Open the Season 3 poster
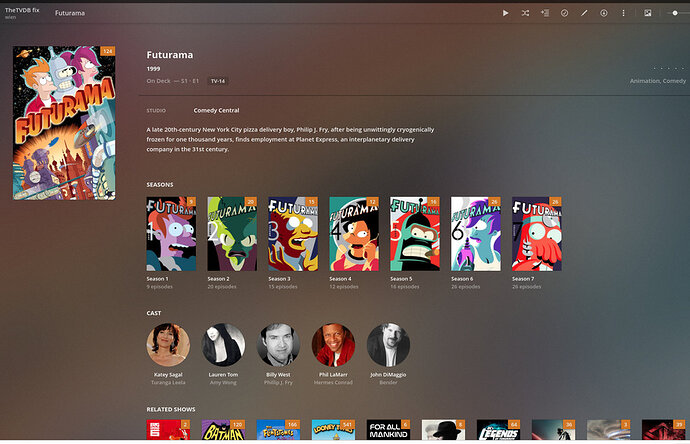Screen dimensions: 690x444 pos(293,234)
